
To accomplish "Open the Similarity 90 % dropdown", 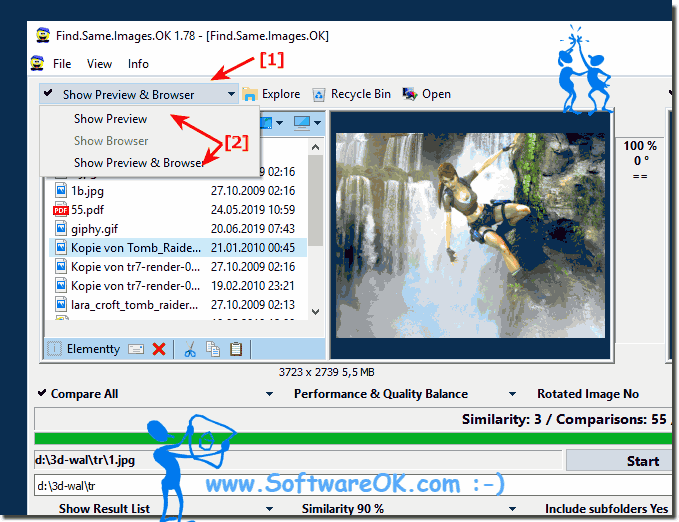I will (x=512, y=509).
